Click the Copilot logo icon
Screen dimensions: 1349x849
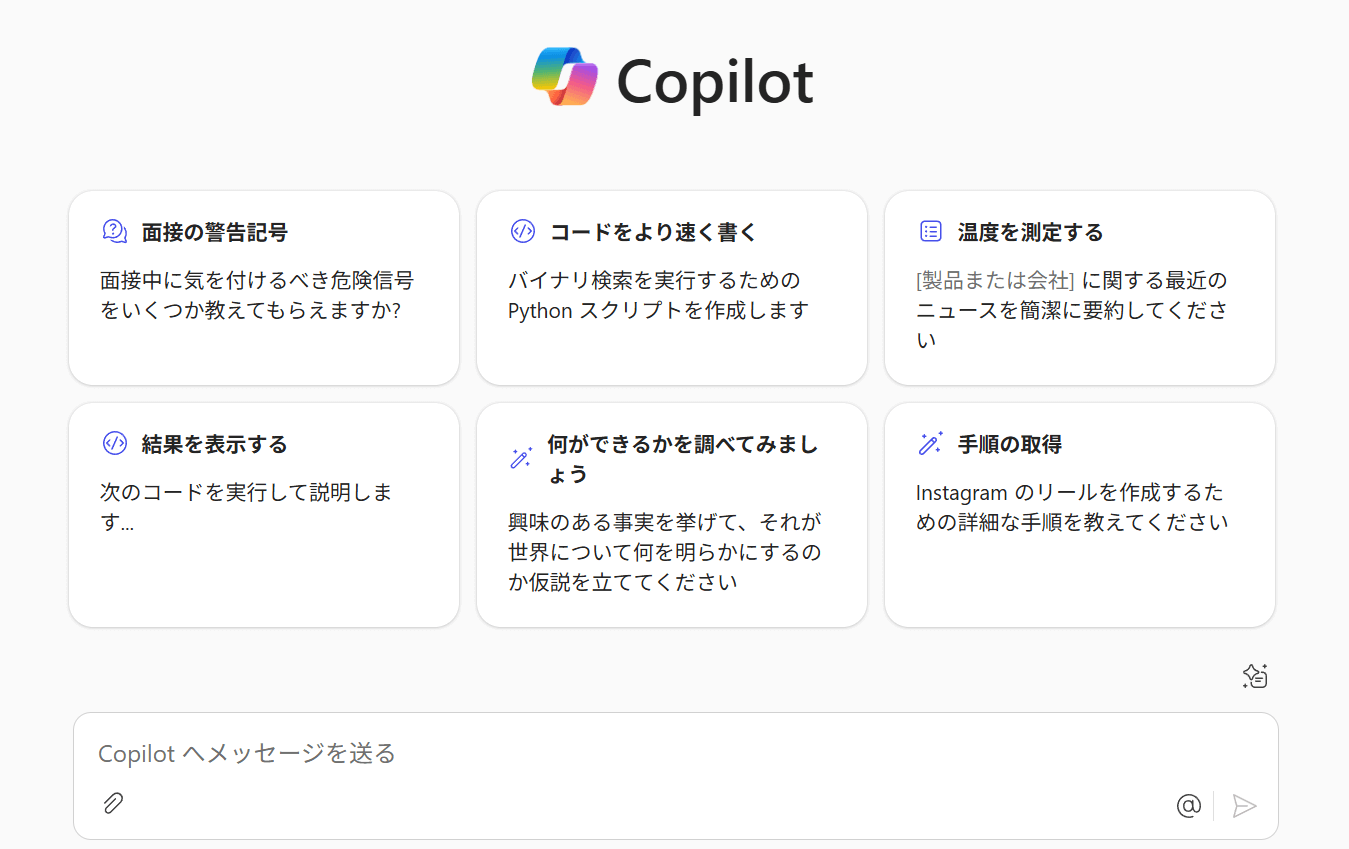coord(565,76)
